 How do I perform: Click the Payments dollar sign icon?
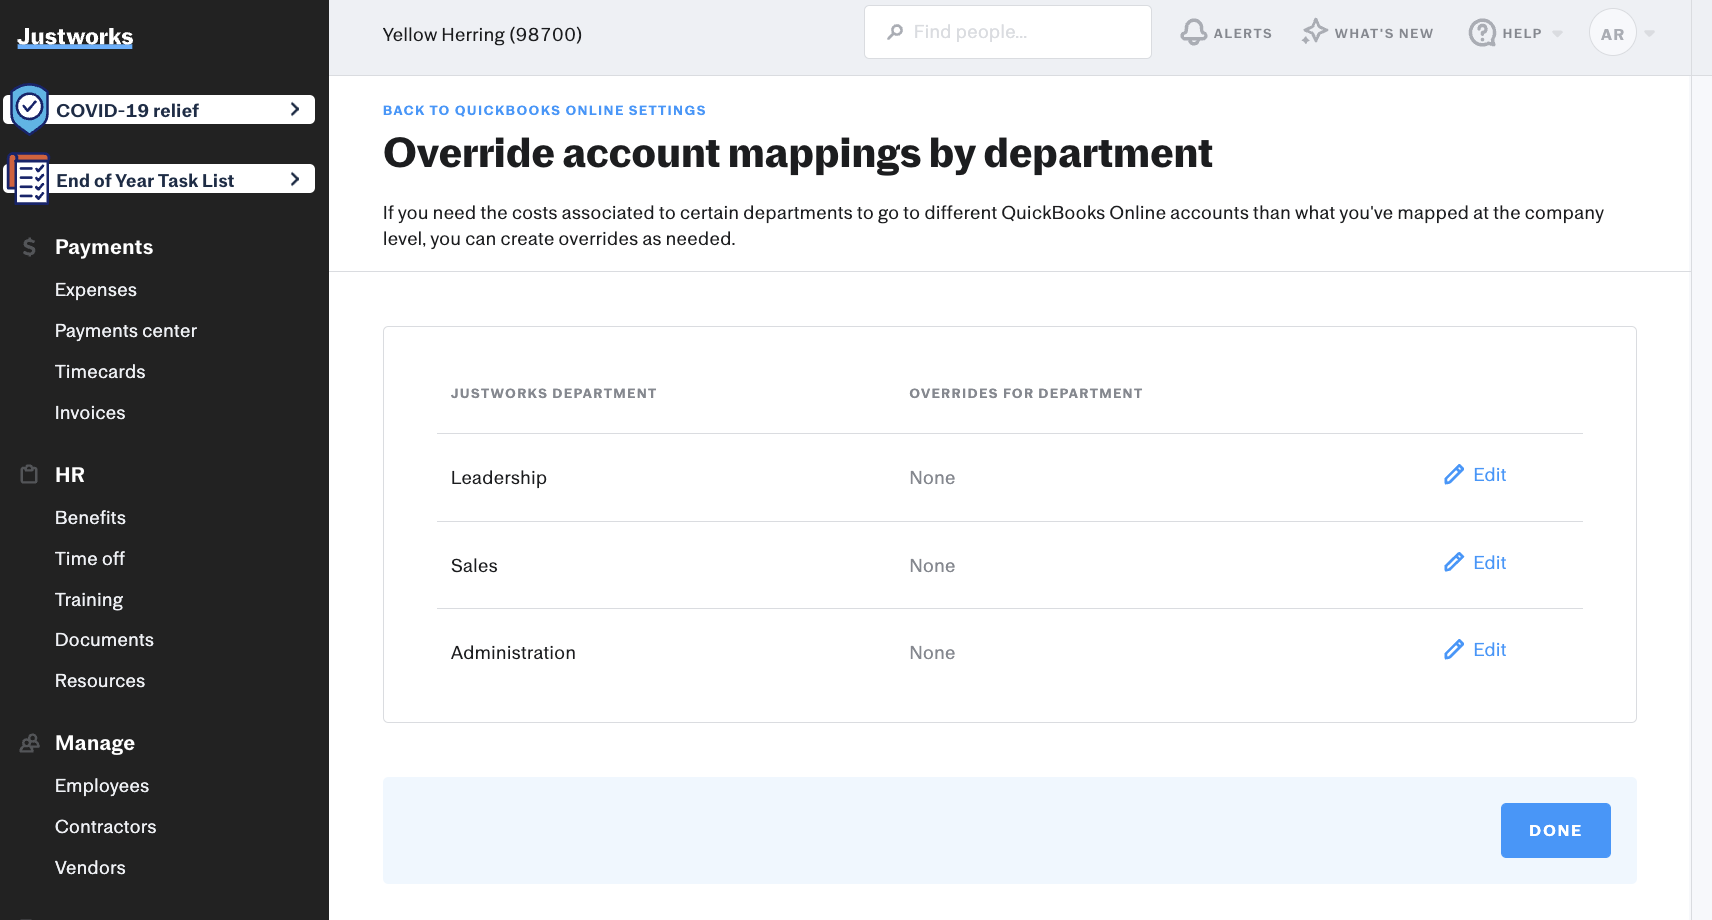coord(29,247)
